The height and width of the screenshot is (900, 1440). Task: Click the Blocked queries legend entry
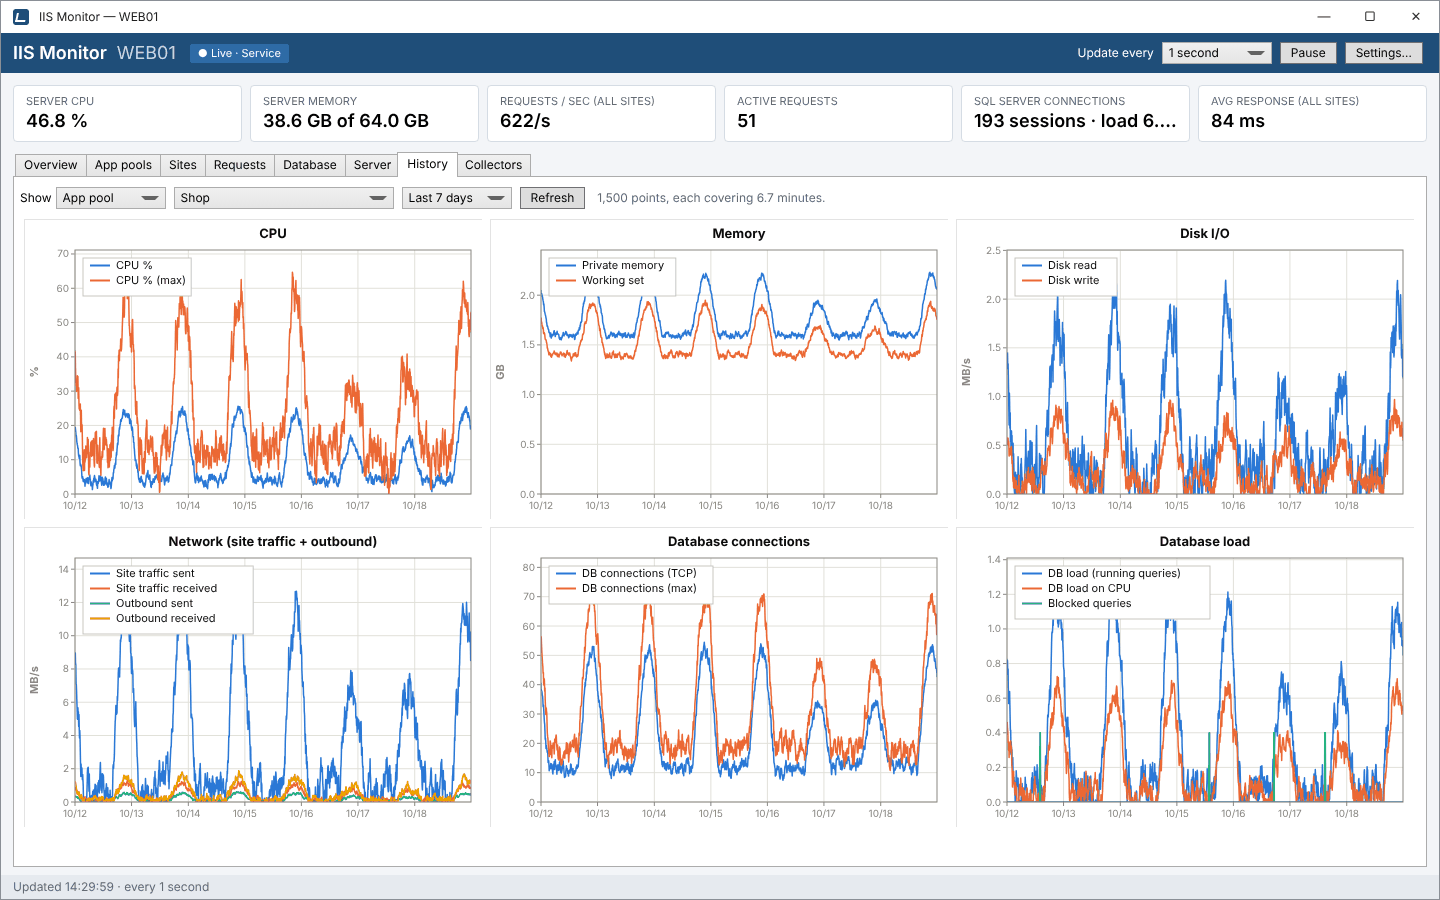(1076, 603)
